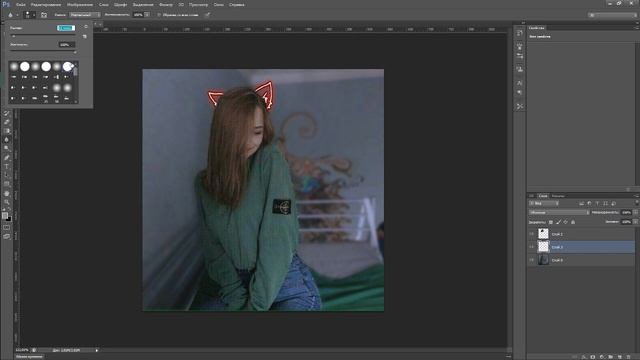Open the Справка menu
This screenshot has width=640, height=360.
237,4
